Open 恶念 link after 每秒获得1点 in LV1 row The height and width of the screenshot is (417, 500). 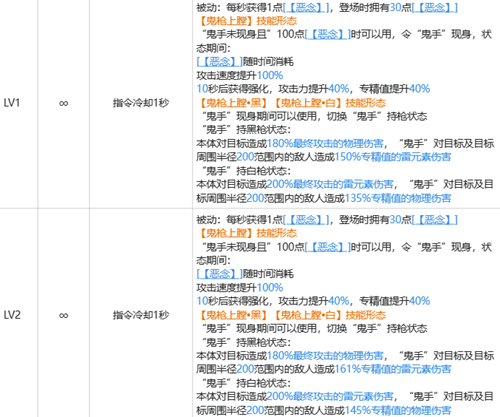click(x=306, y=7)
